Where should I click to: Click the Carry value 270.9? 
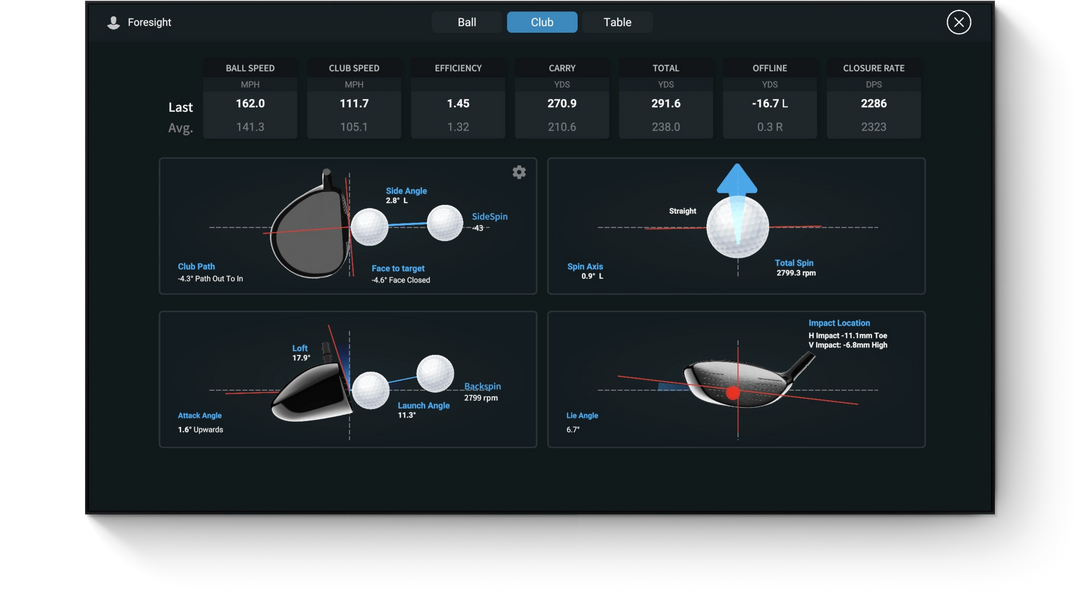561,102
